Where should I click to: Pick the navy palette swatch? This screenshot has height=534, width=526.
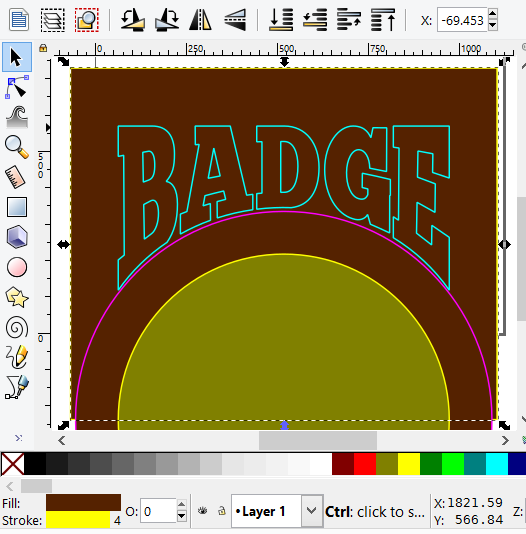[x=517, y=464]
